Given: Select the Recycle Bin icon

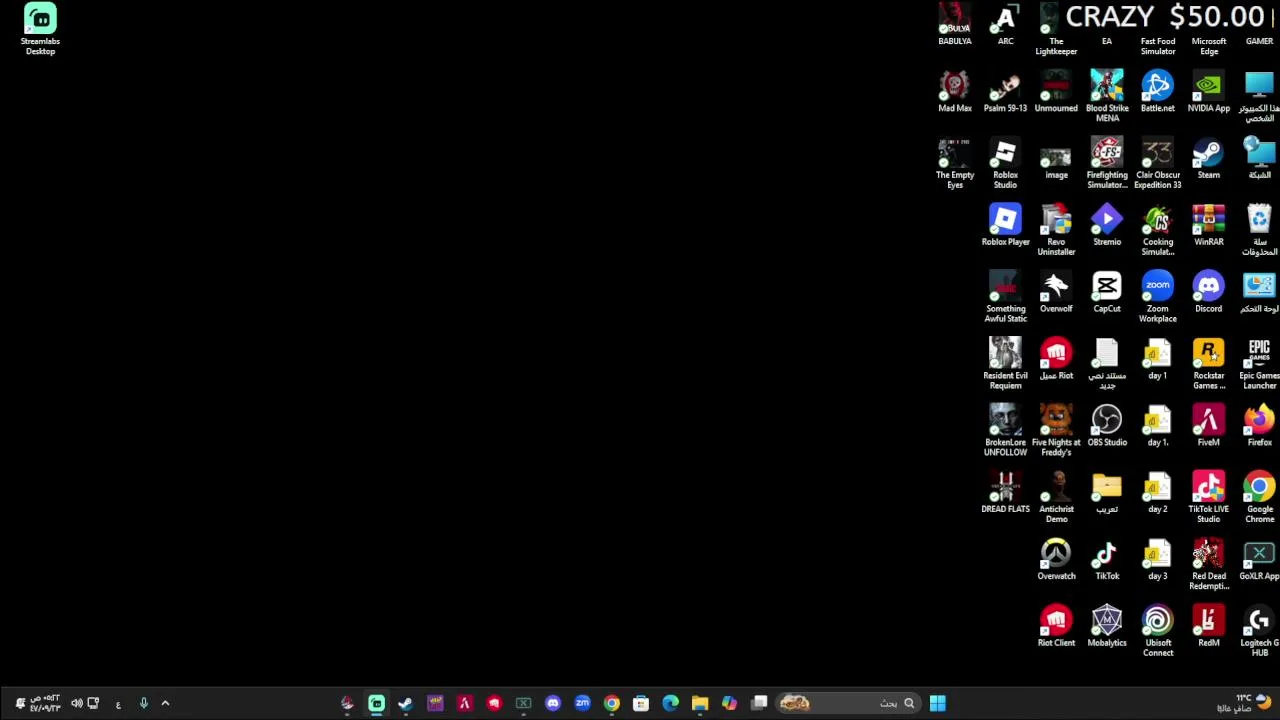Looking at the screenshot, I should 1259,230.
